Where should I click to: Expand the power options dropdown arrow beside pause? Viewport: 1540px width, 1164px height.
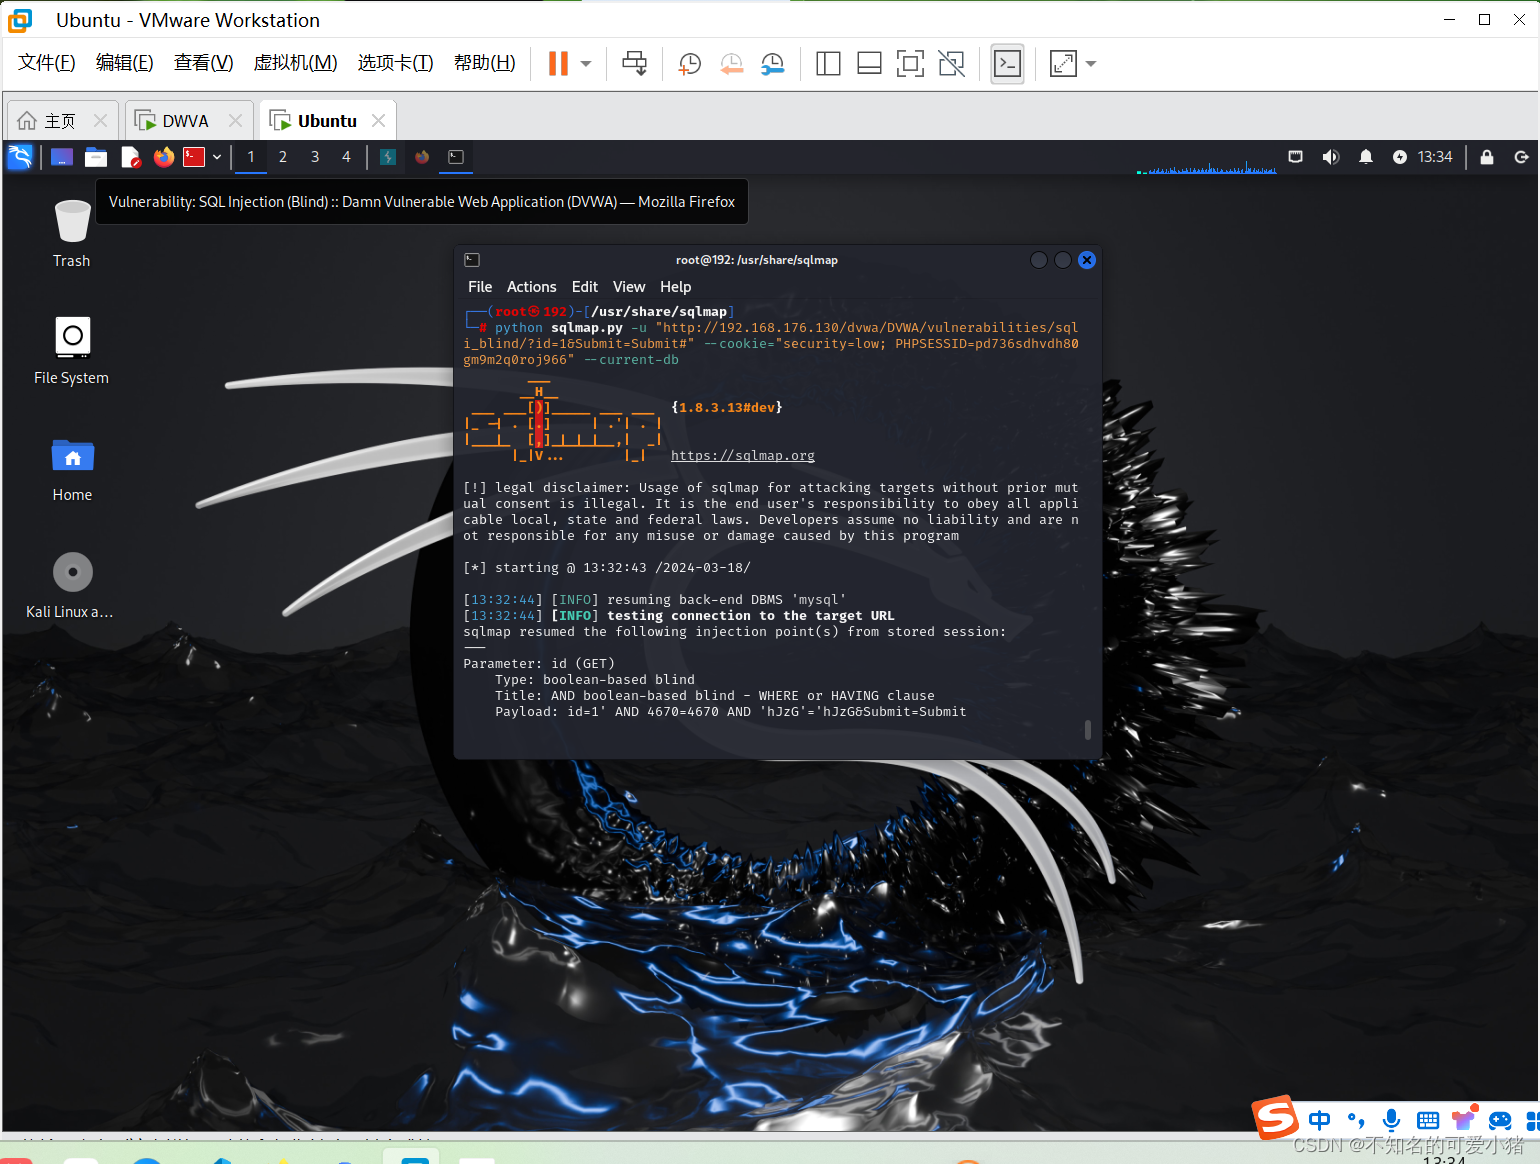pyautogui.click(x=586, y=64)
